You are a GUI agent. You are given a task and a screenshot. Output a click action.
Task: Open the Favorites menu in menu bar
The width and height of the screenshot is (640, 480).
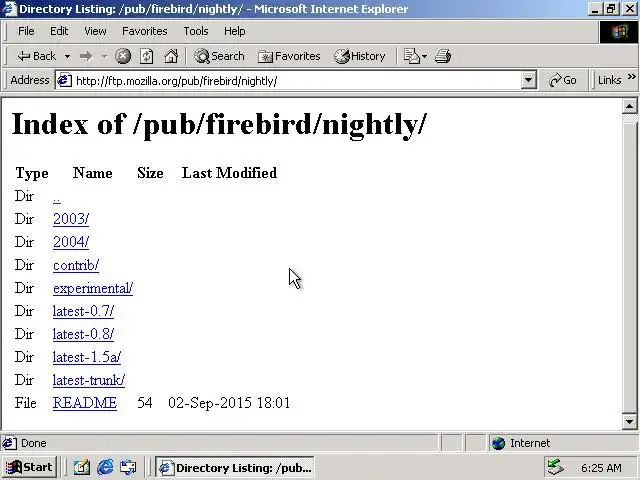coord(144,31)
